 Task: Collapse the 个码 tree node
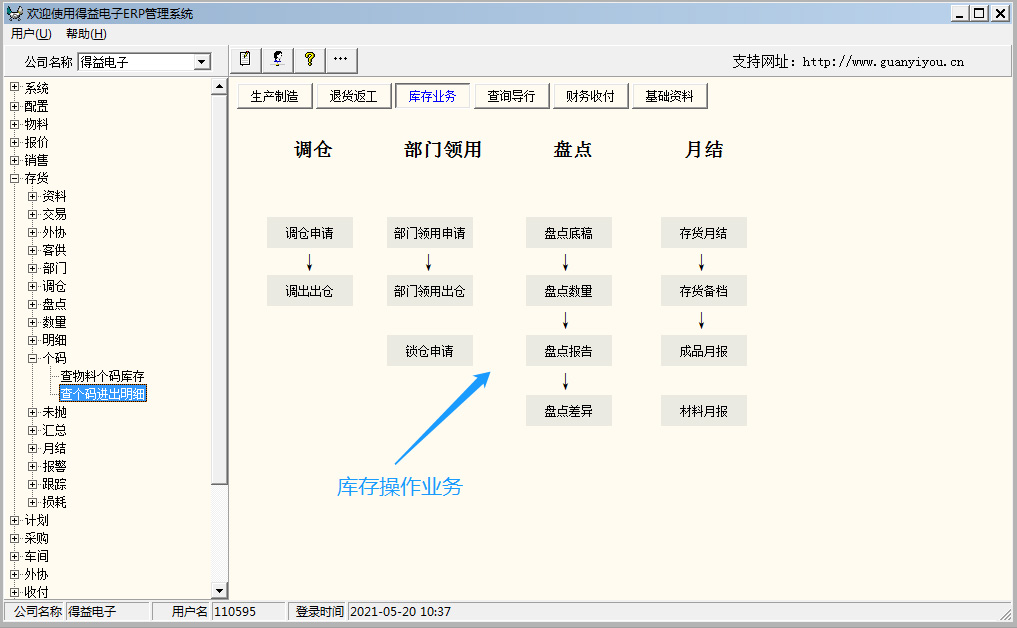click(x=33, y=358)
